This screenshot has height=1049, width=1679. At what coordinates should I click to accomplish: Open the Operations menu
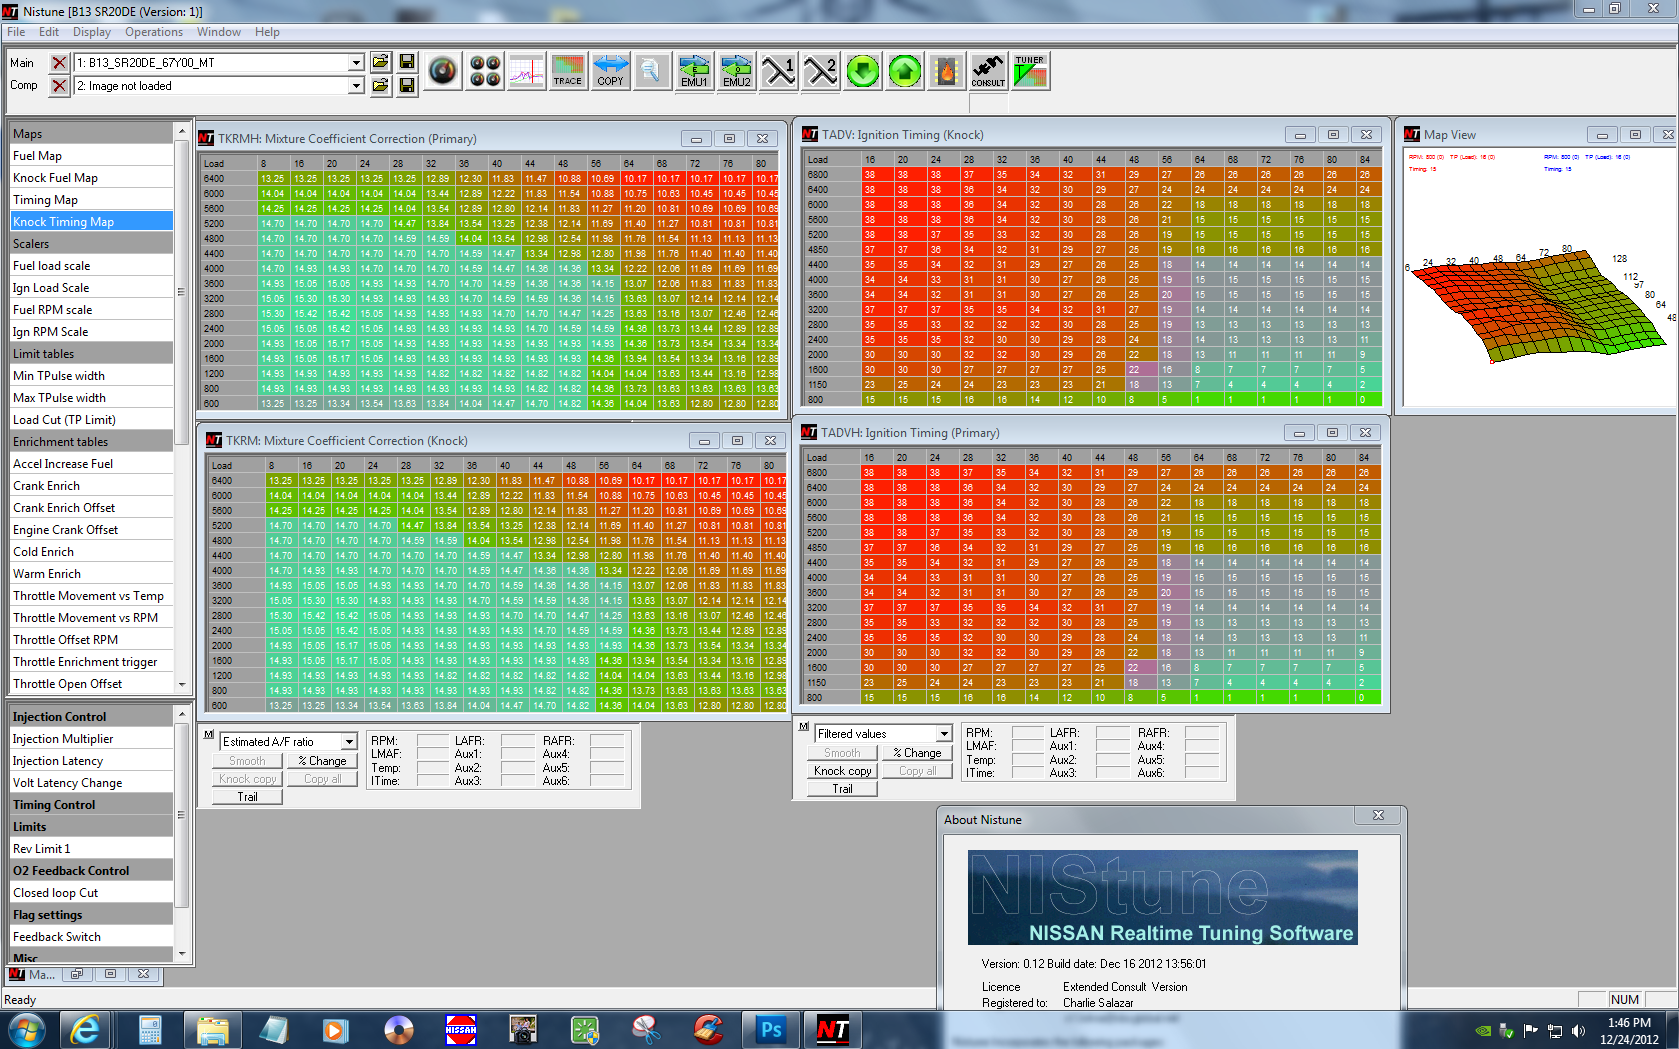click(154, 32)
